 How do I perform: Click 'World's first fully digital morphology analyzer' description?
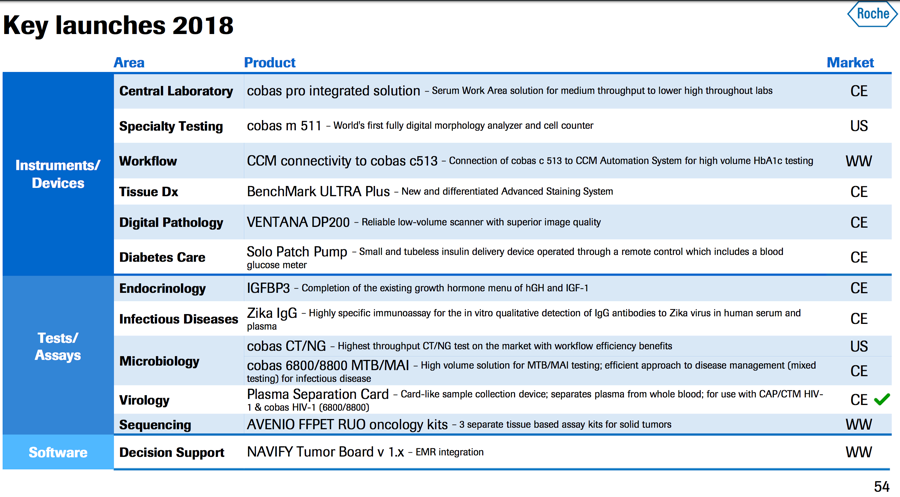463,126
